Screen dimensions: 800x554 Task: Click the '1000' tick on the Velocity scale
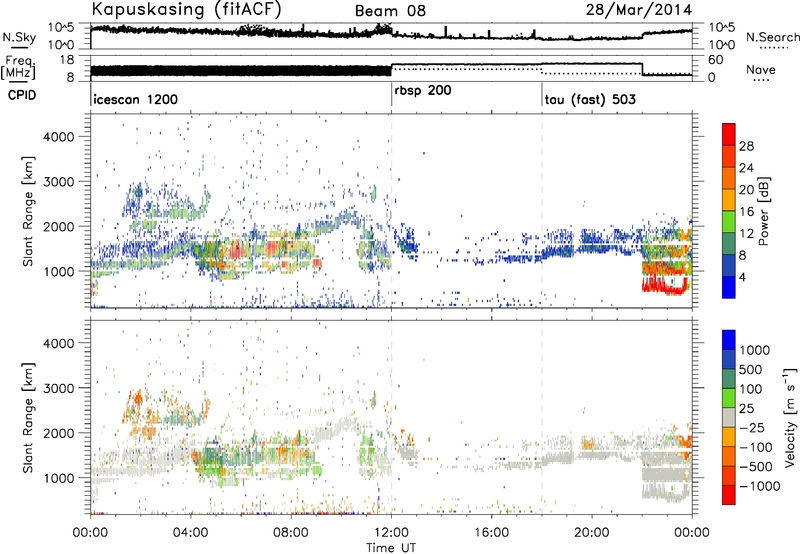click(x=755, y=350)
